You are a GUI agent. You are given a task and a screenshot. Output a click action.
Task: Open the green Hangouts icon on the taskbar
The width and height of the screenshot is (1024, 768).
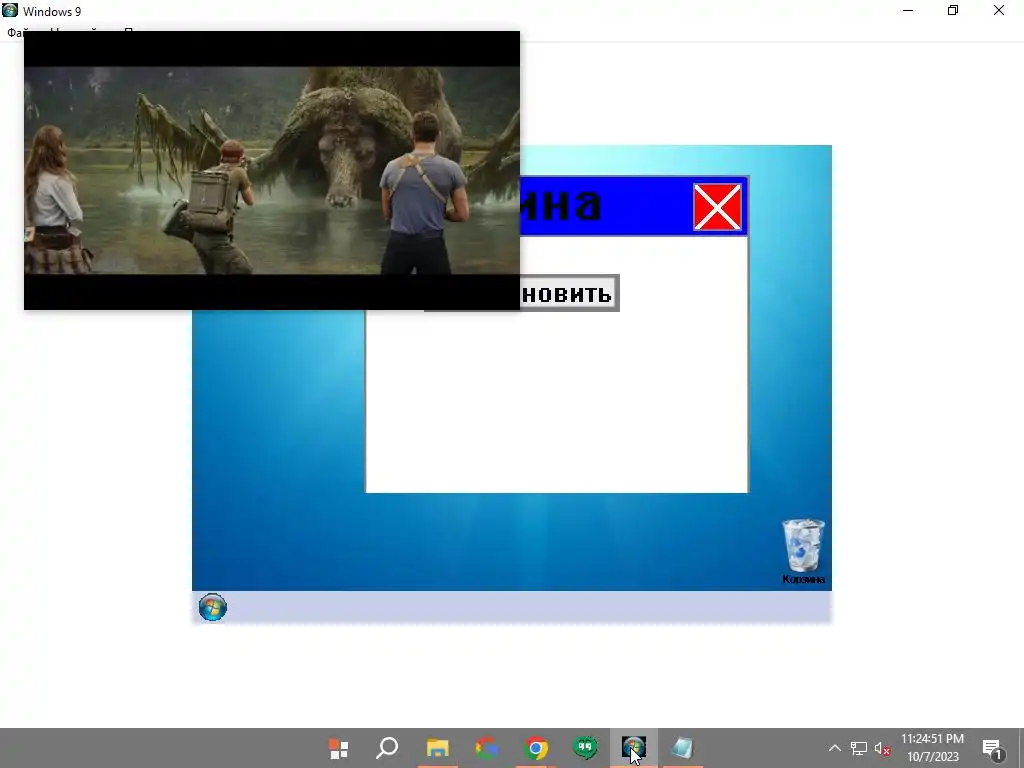click(585, 748)
